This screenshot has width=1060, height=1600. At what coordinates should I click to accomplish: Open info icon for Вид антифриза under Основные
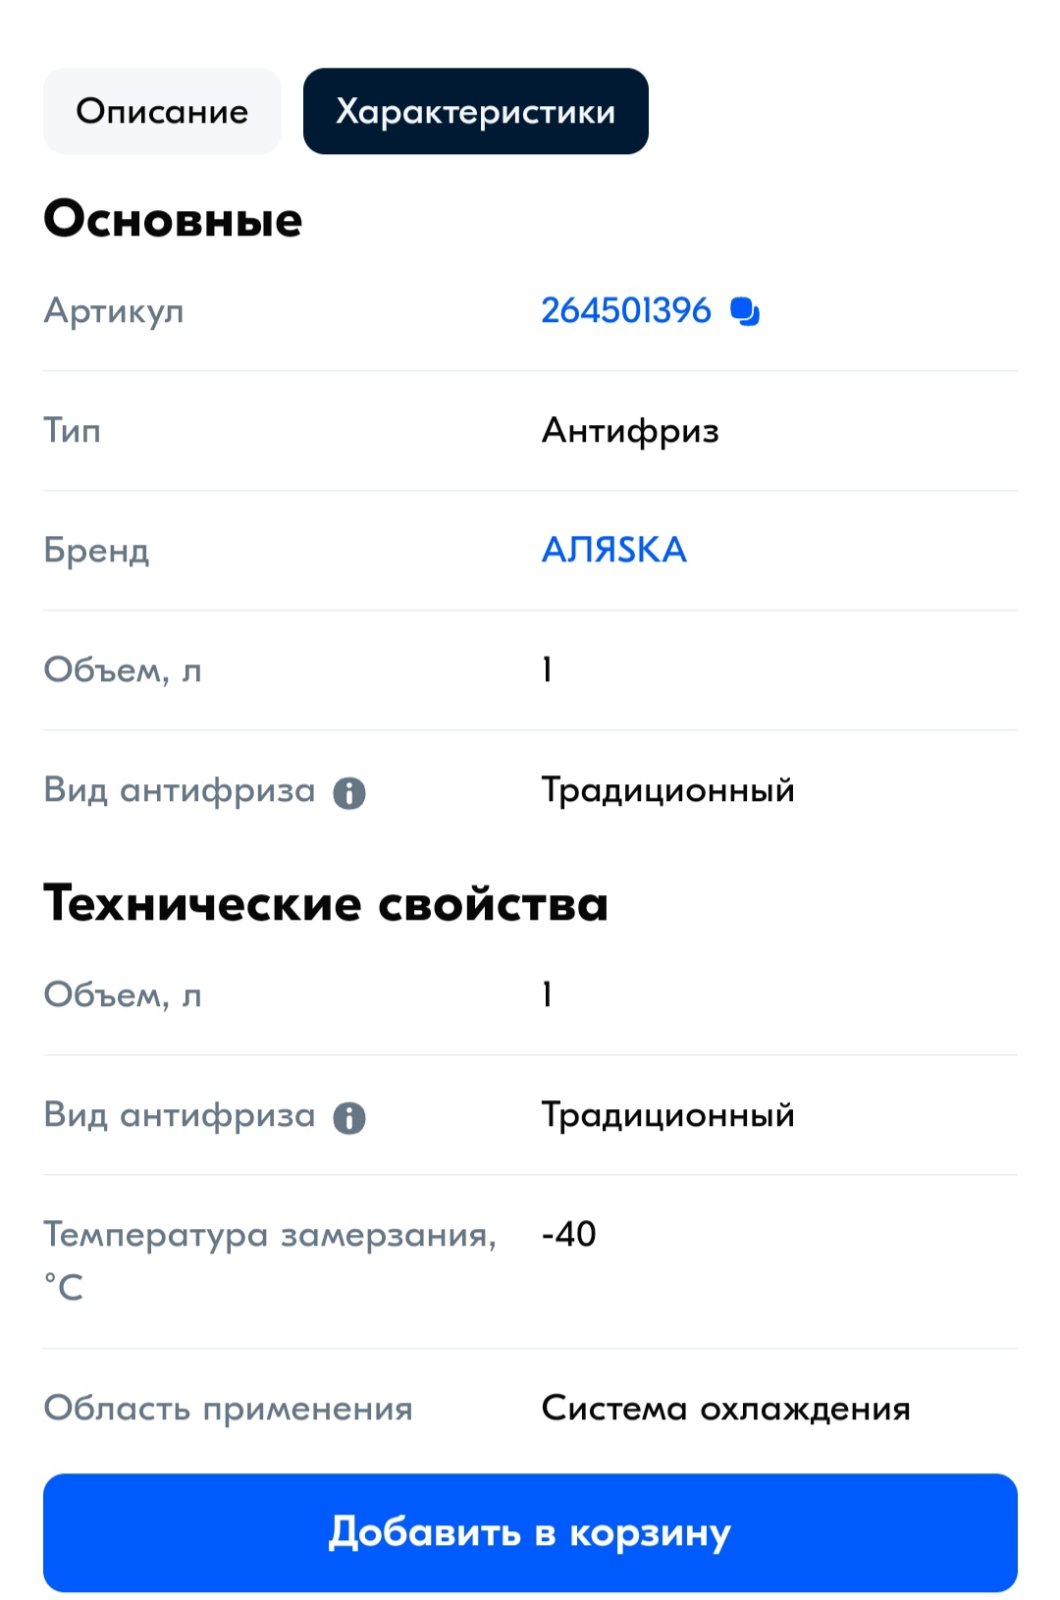coord(349,793)
